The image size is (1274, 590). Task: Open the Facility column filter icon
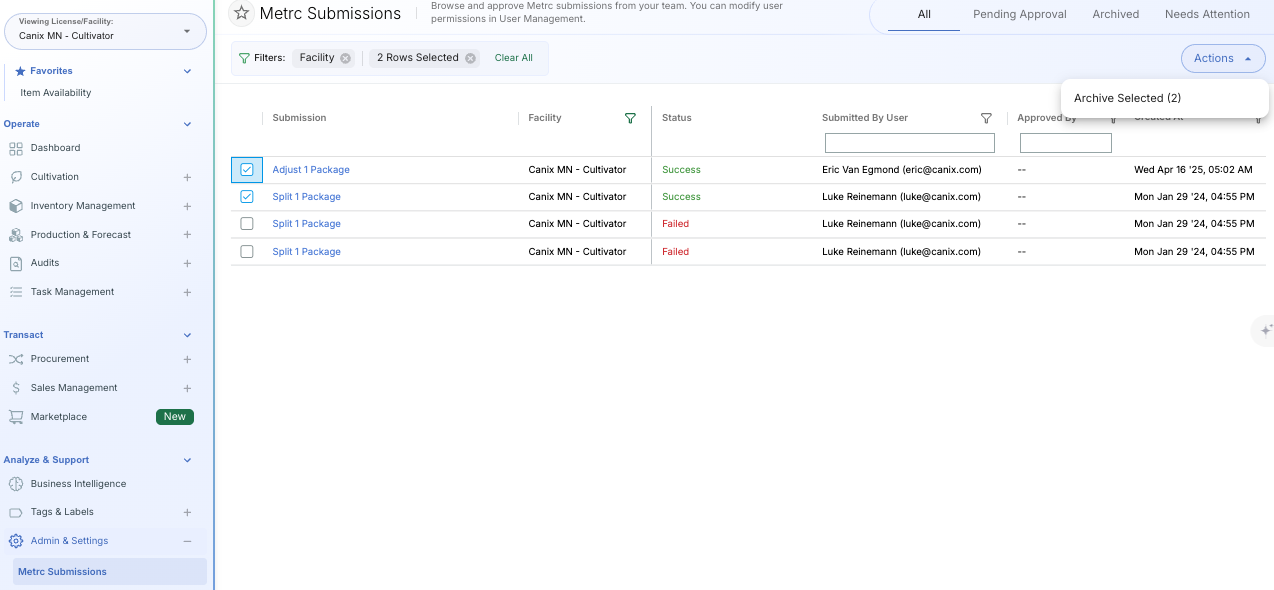coord(630,118)
